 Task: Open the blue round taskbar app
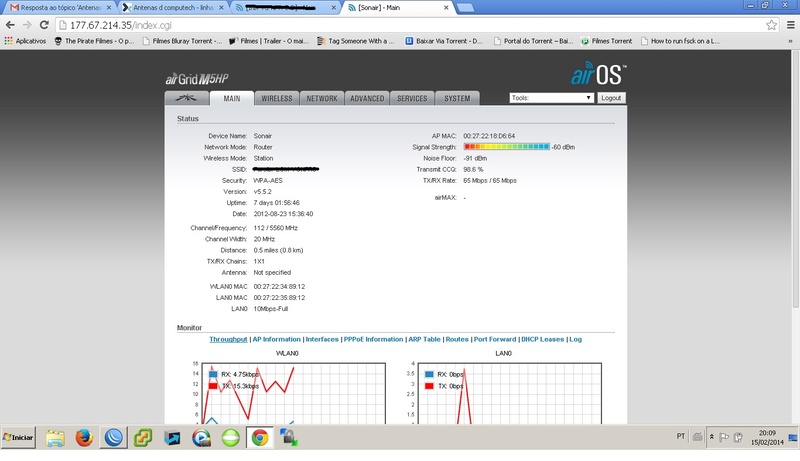113,438
